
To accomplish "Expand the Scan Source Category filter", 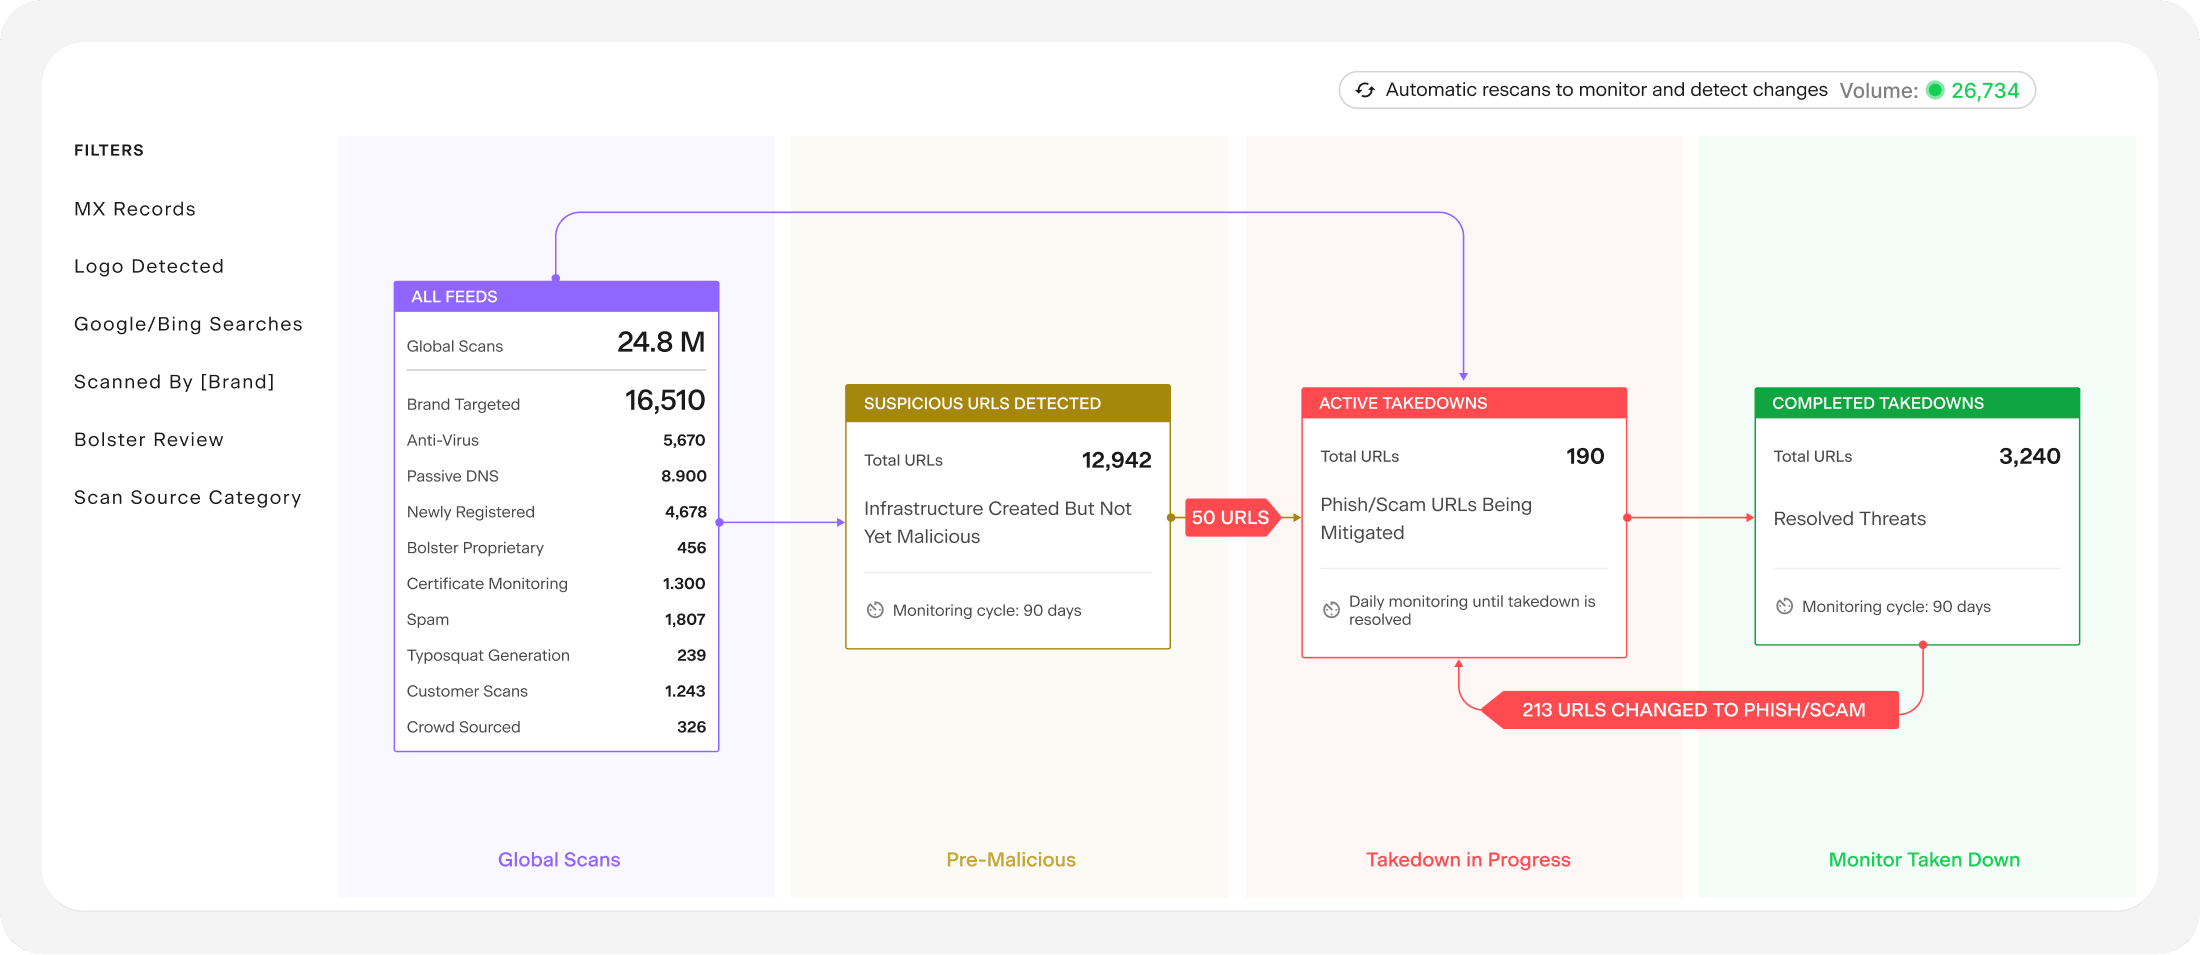I will pyautogui.click(x=188, y=497).
